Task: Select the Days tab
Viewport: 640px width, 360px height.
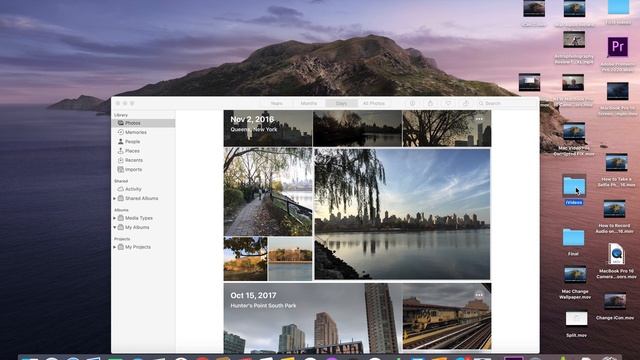Action: (x=341, y=103)
